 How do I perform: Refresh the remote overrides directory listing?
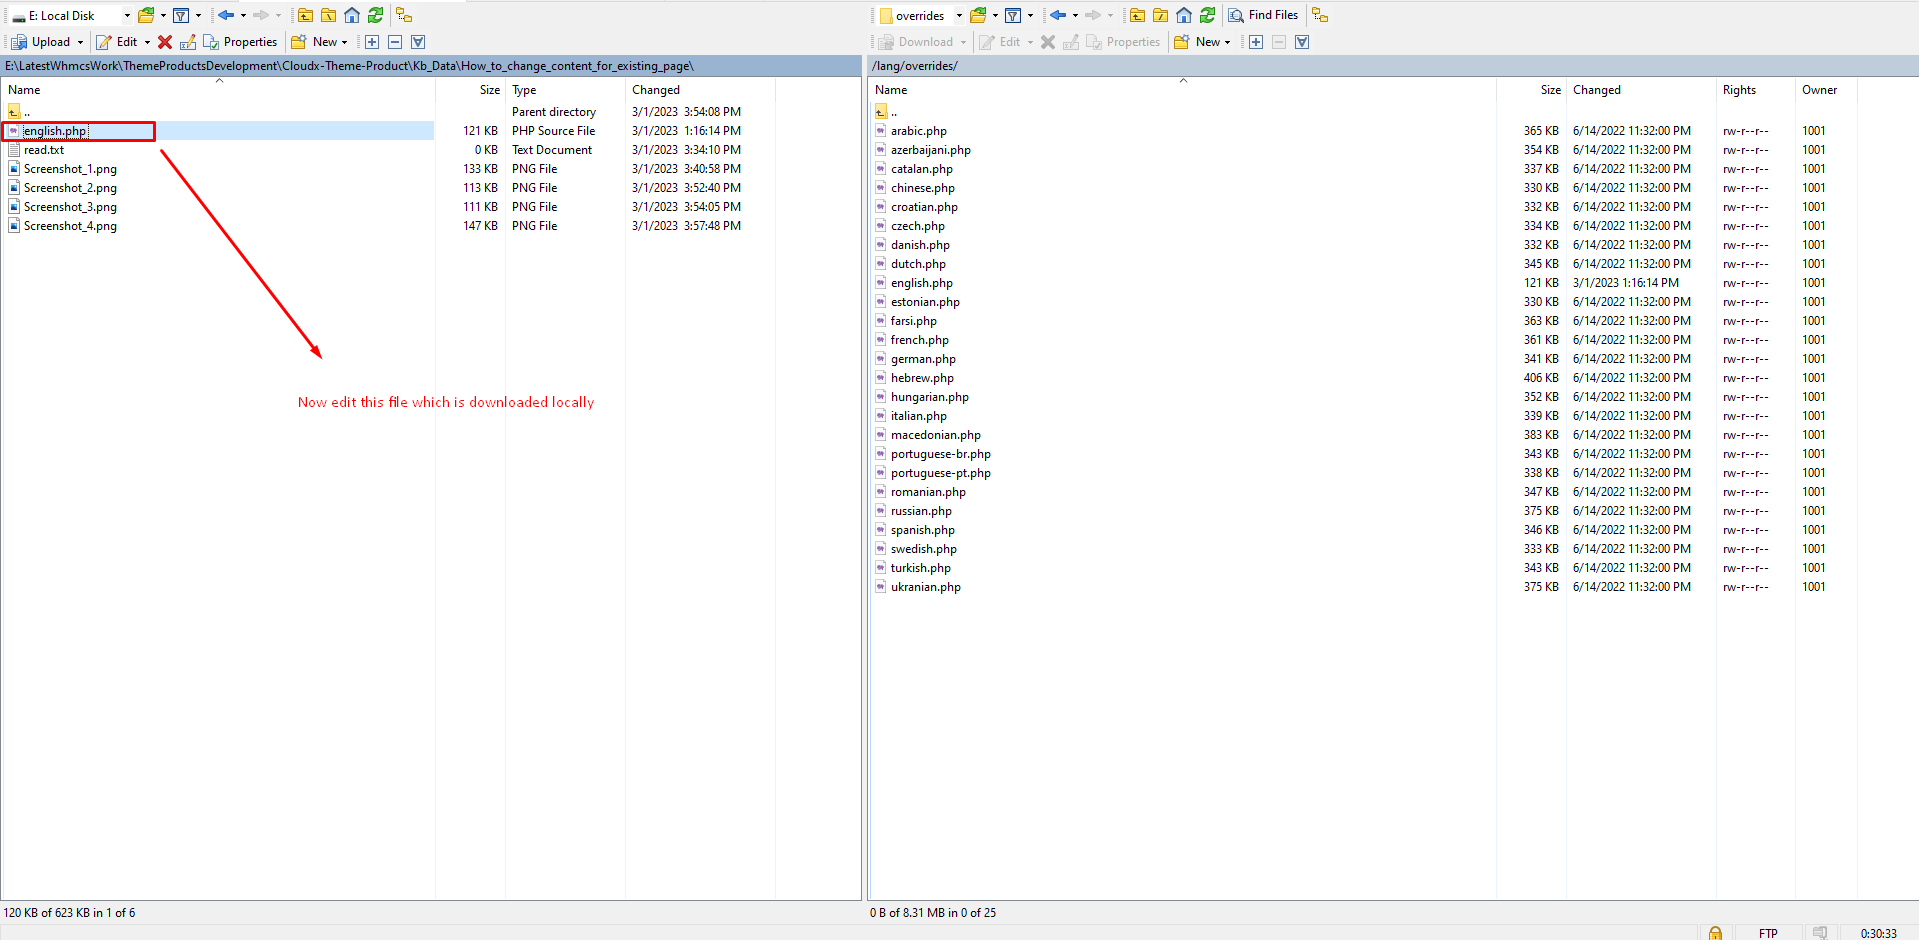coord(1207,15)
